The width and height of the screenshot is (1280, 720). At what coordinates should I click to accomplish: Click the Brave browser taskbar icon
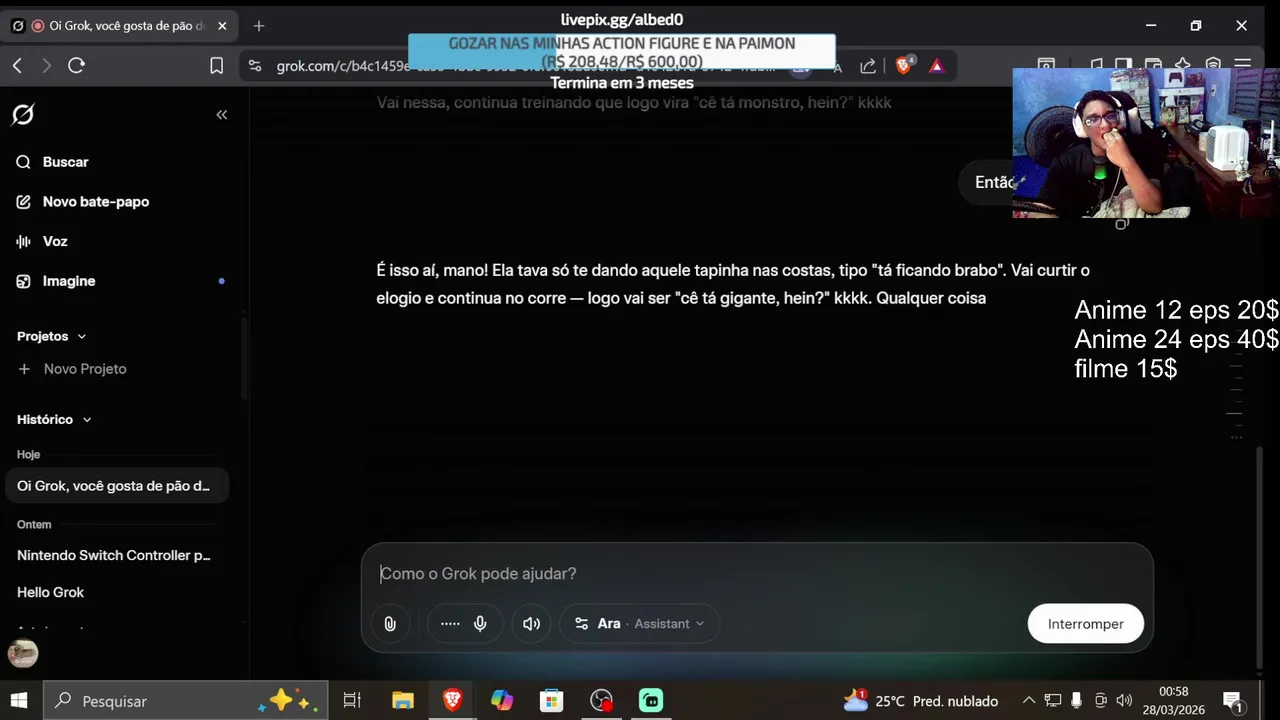(452, 701)
